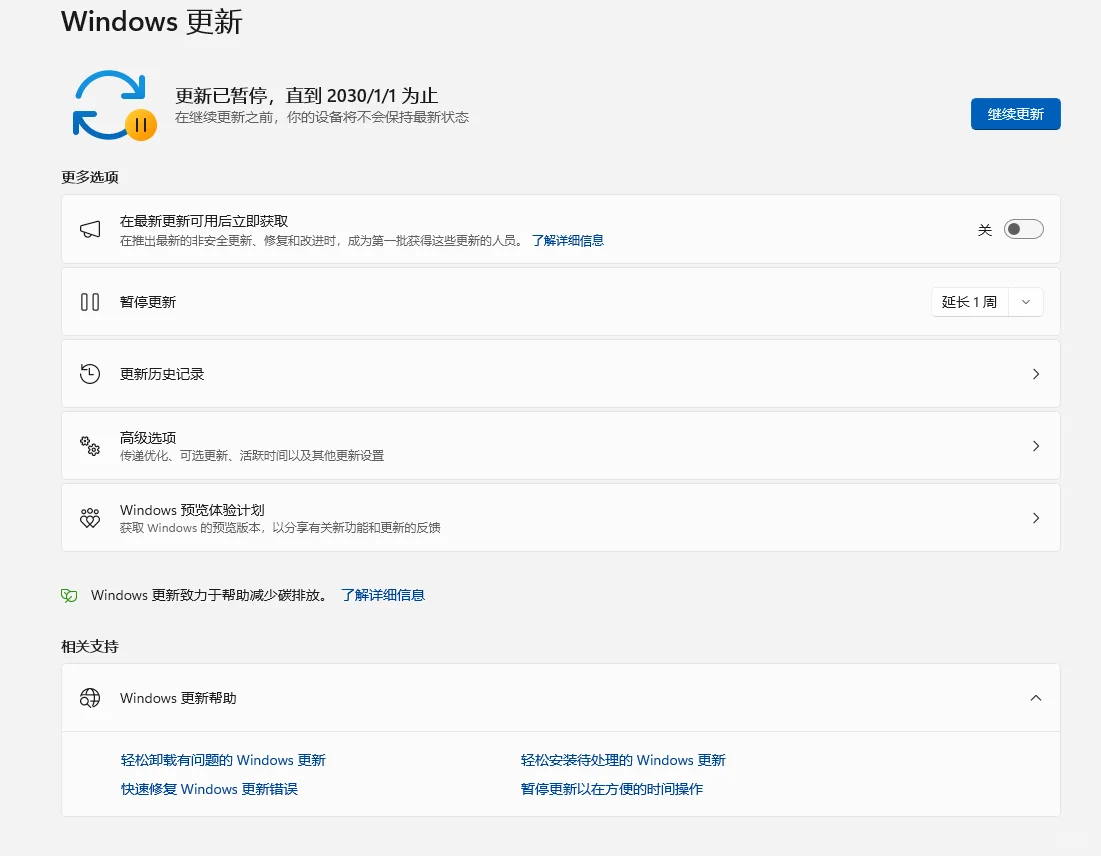Open the 延长 1 周 dropdown

[x=1026, y=301]
